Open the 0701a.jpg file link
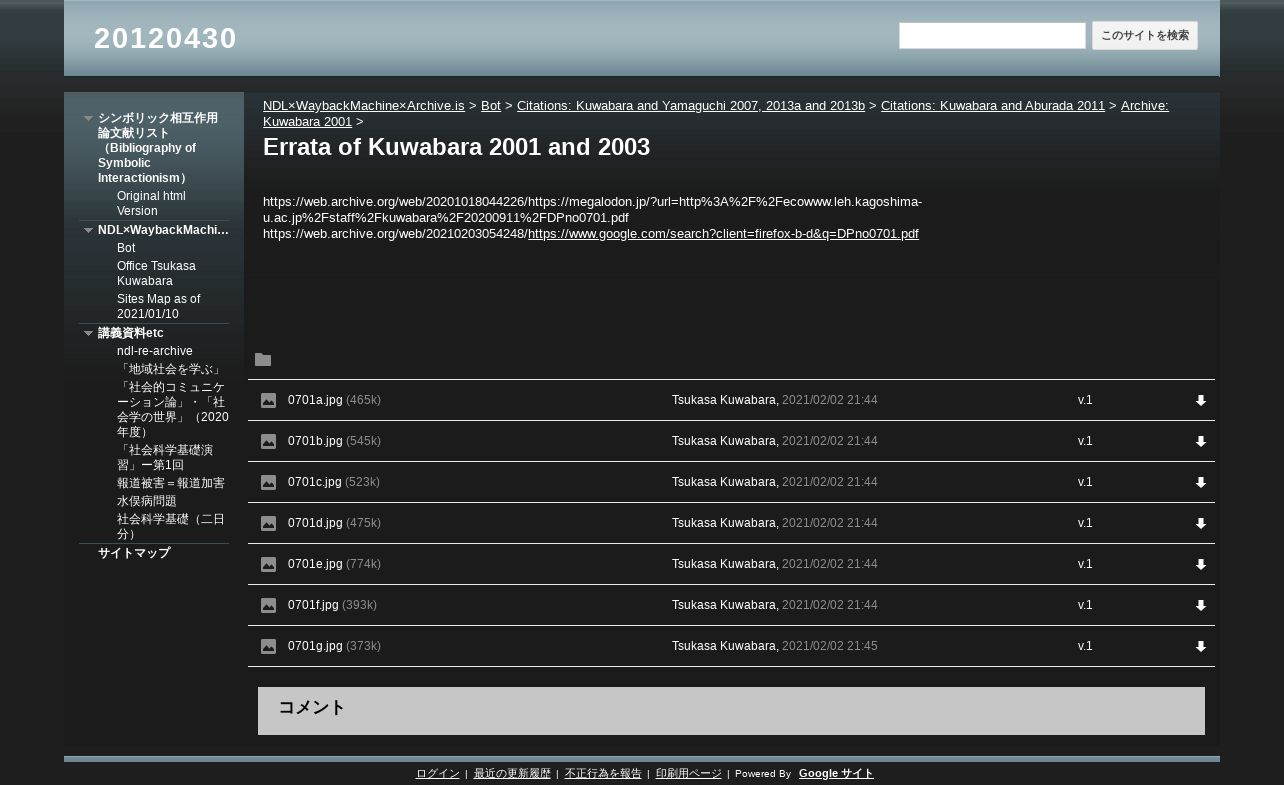This screenshot has width=1284, height=785. (315, 400)
